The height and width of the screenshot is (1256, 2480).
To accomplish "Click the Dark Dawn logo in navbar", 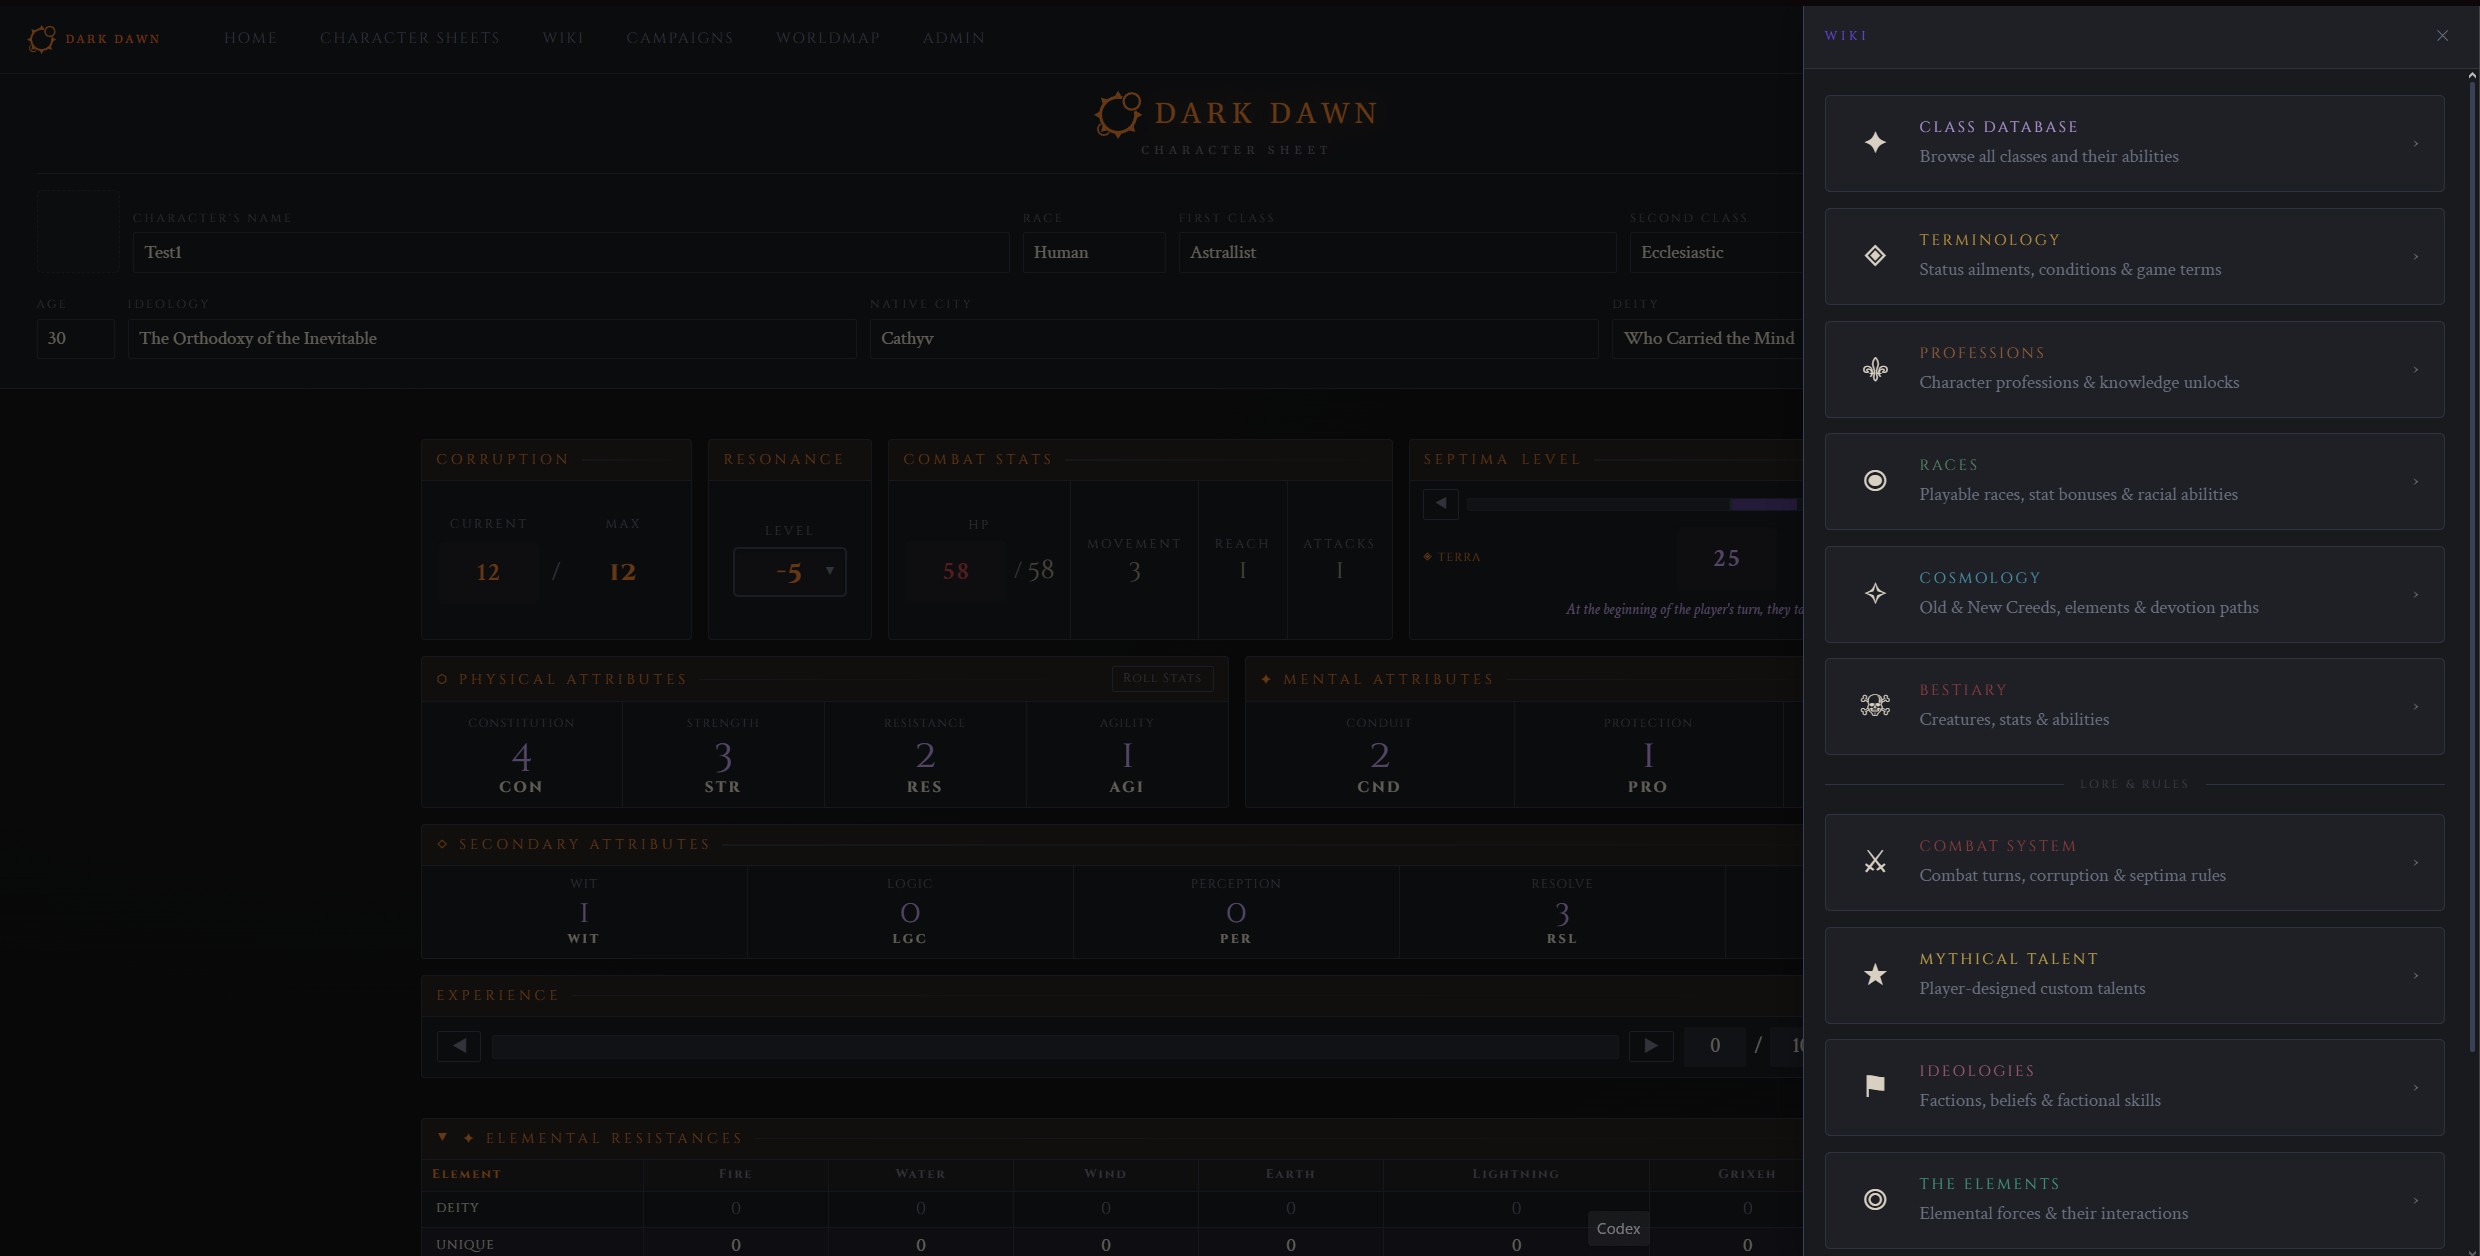I will [42, 38].
